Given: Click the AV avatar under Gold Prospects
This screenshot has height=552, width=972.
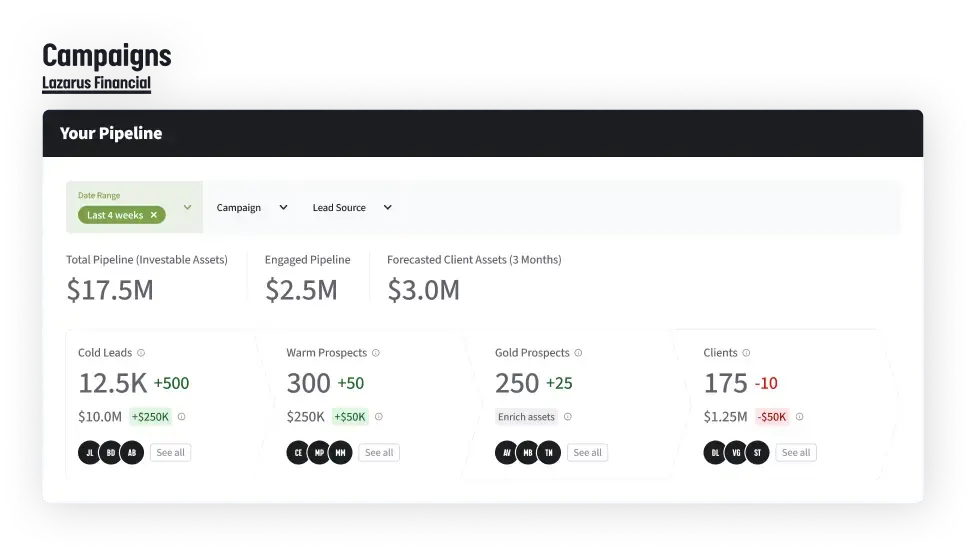Looking at the screenshot, I should pos(506,452).
